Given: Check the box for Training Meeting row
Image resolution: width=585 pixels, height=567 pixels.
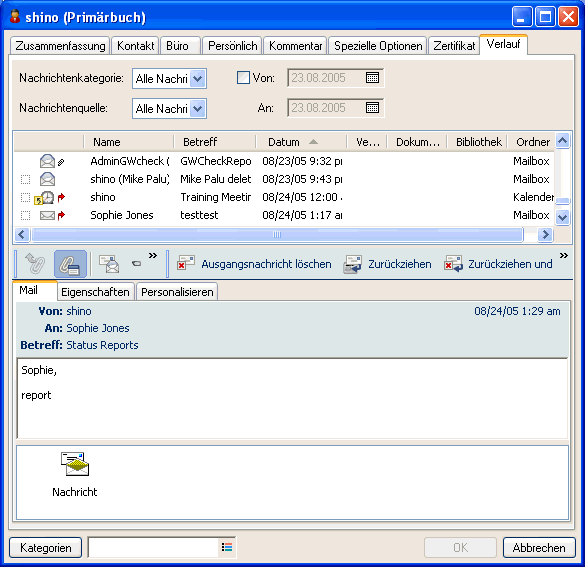Looking at the screenshot, I should 25,197.
